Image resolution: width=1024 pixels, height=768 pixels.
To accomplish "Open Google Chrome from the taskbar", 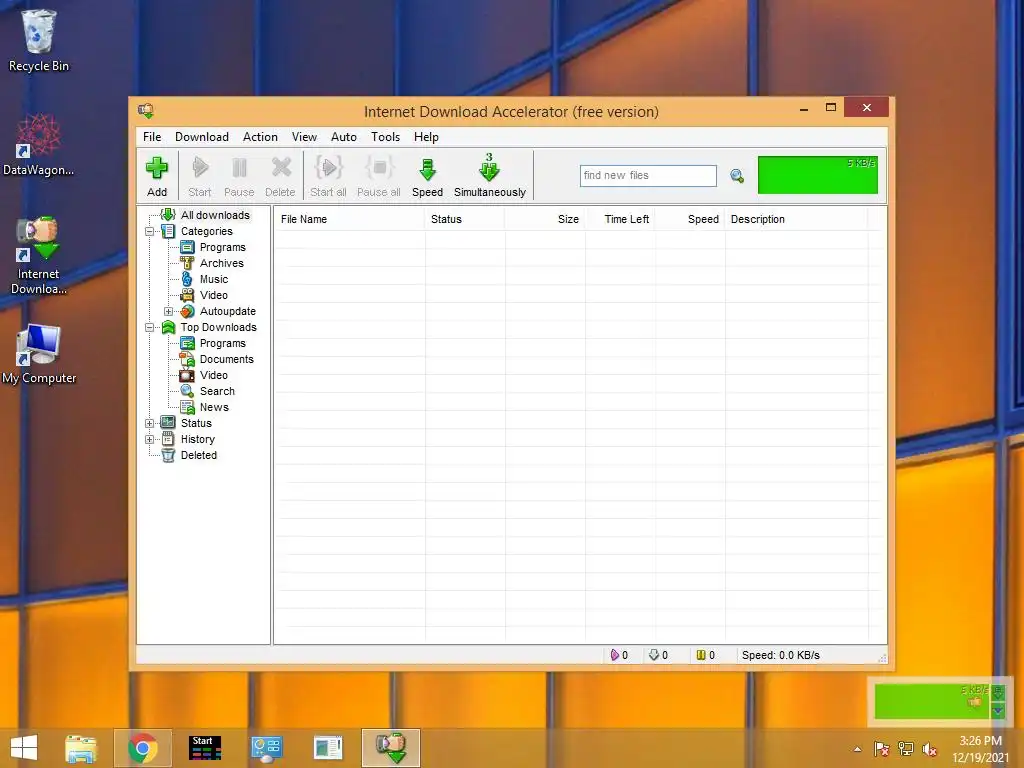I will 142,748.
